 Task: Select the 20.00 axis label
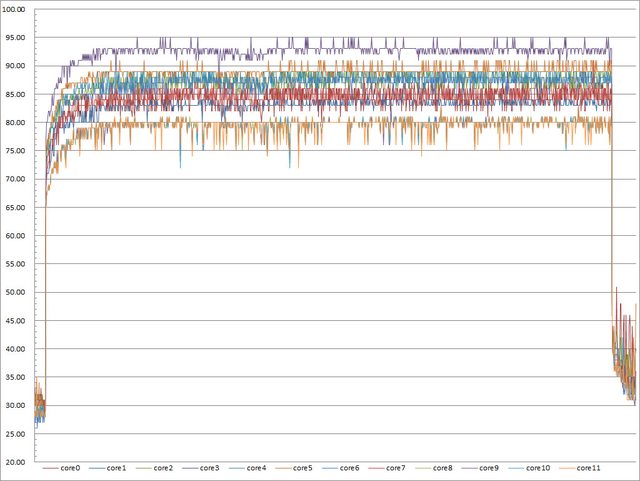(17, 463)
